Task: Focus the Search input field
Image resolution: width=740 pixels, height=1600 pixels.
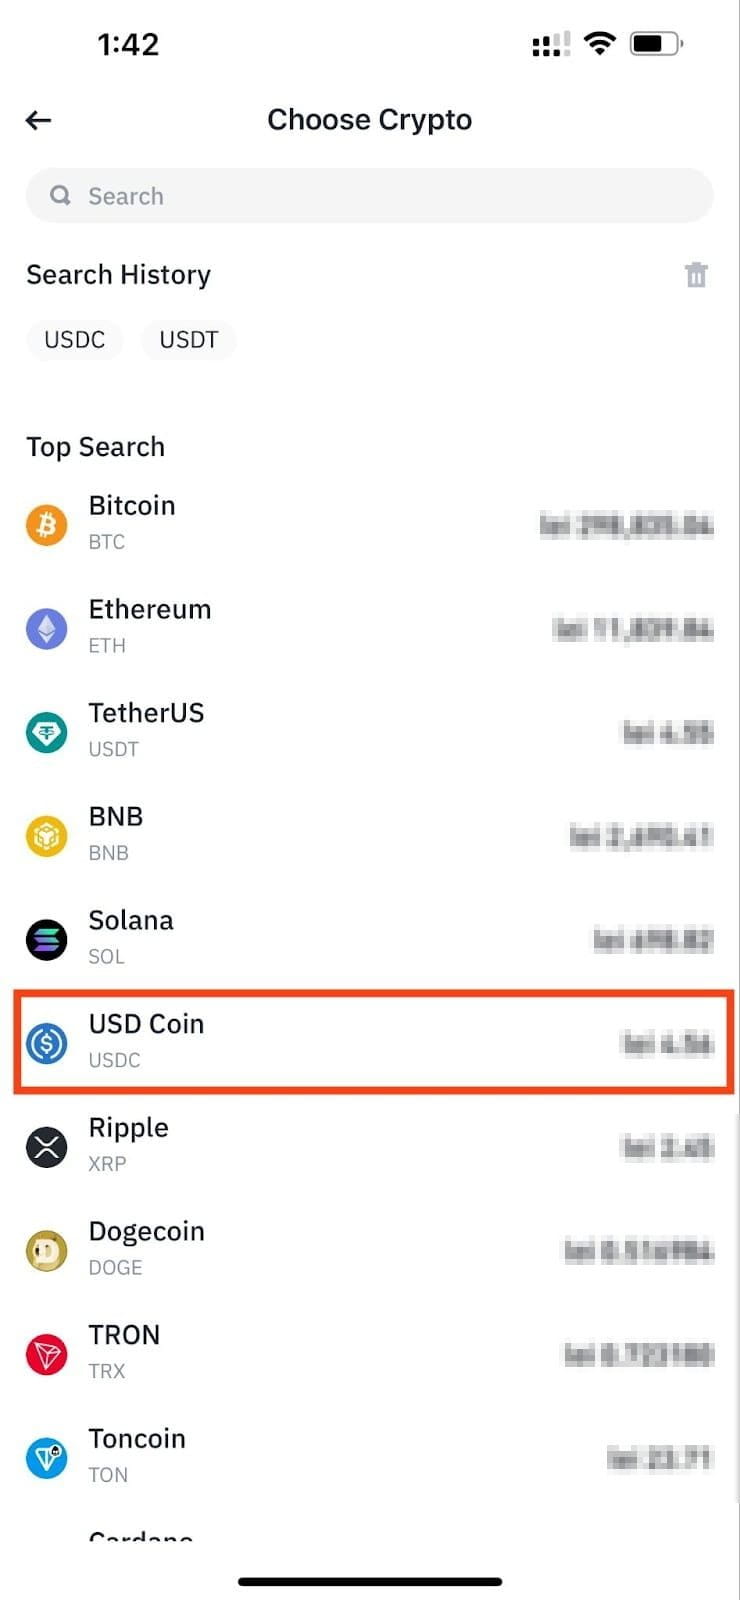Action: tap(380, 196)
